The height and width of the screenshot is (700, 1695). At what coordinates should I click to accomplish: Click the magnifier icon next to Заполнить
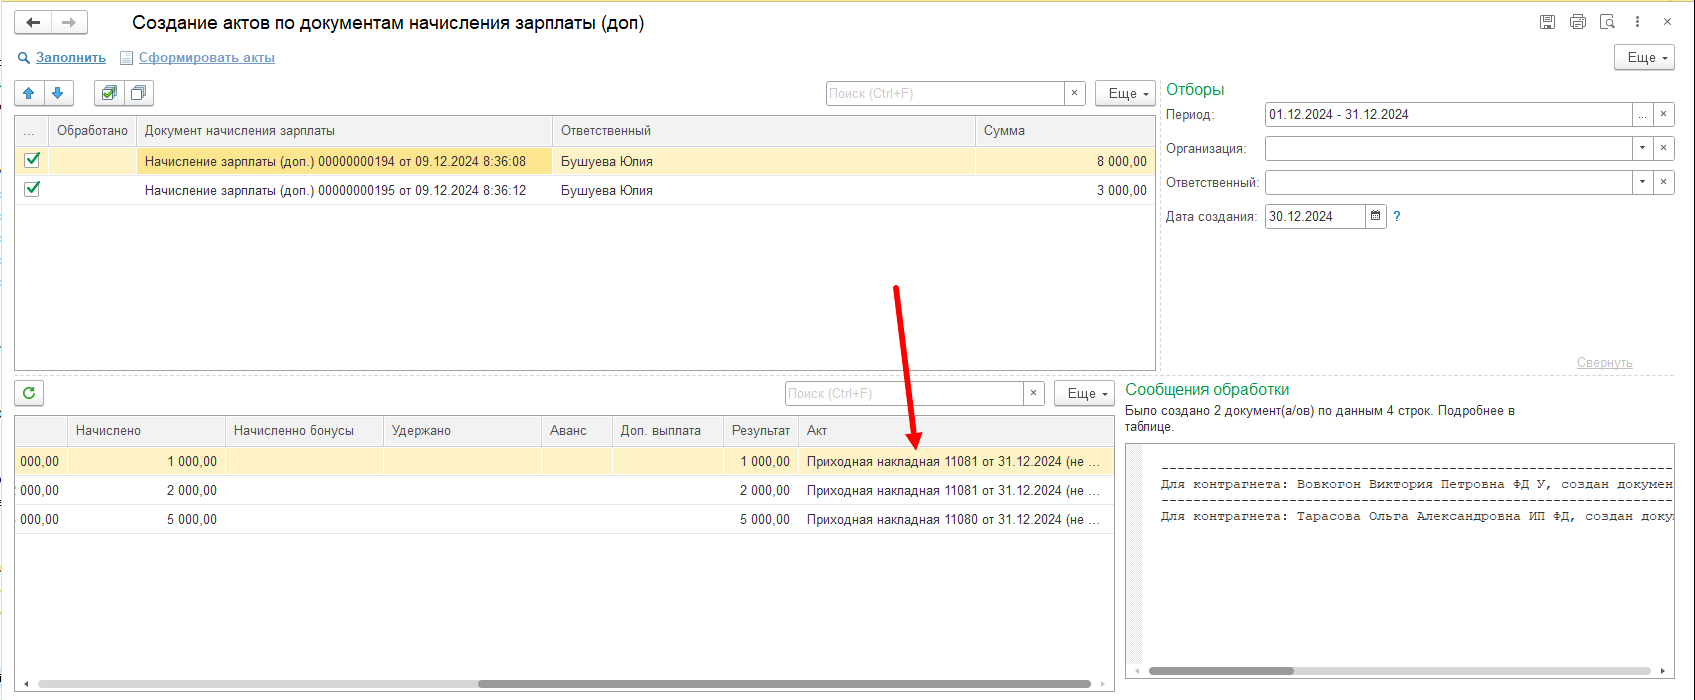click(x=24, y=58)
